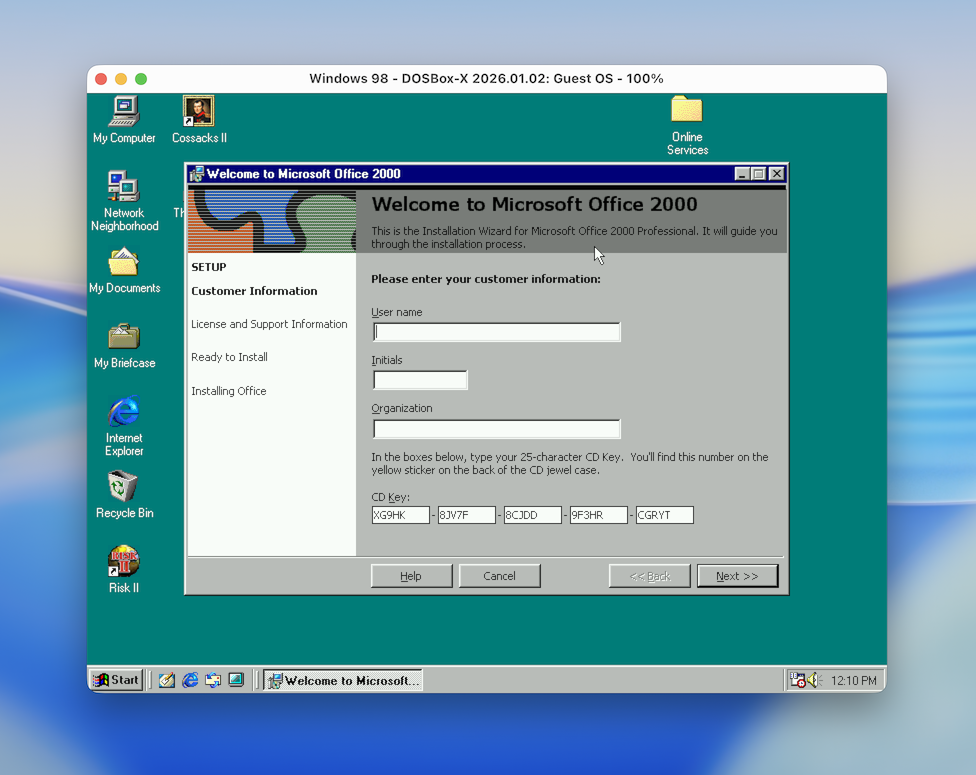Click into the Organization field
Viewport: 976px width, 775px height.
point(497,428)
